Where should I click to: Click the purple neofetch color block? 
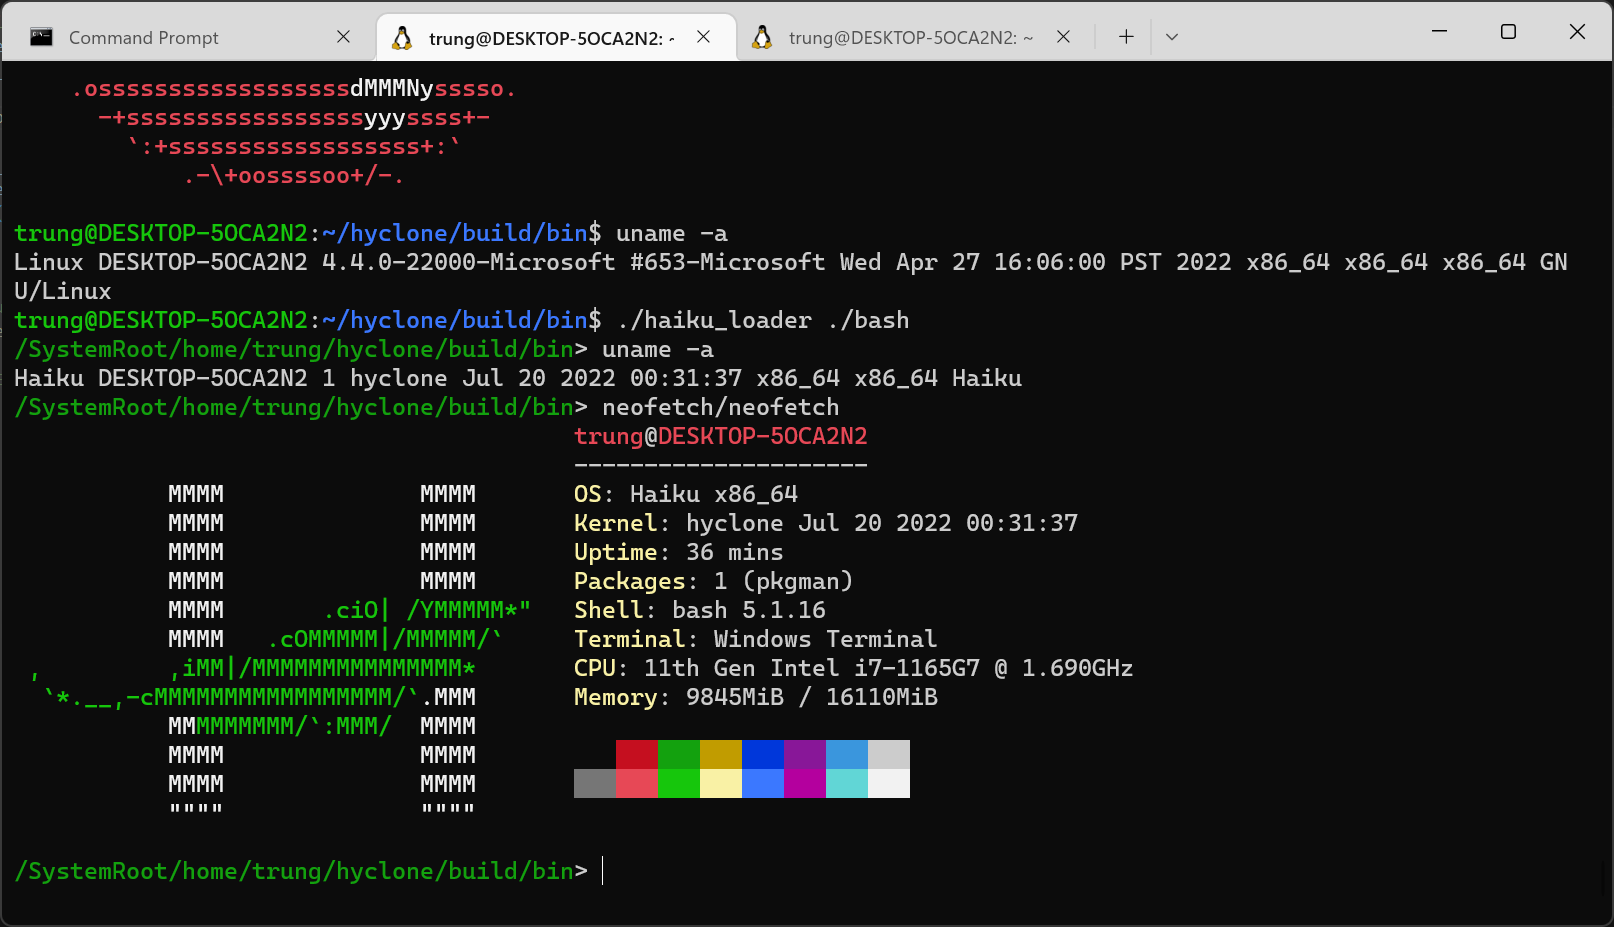click(x=805, y=754)
